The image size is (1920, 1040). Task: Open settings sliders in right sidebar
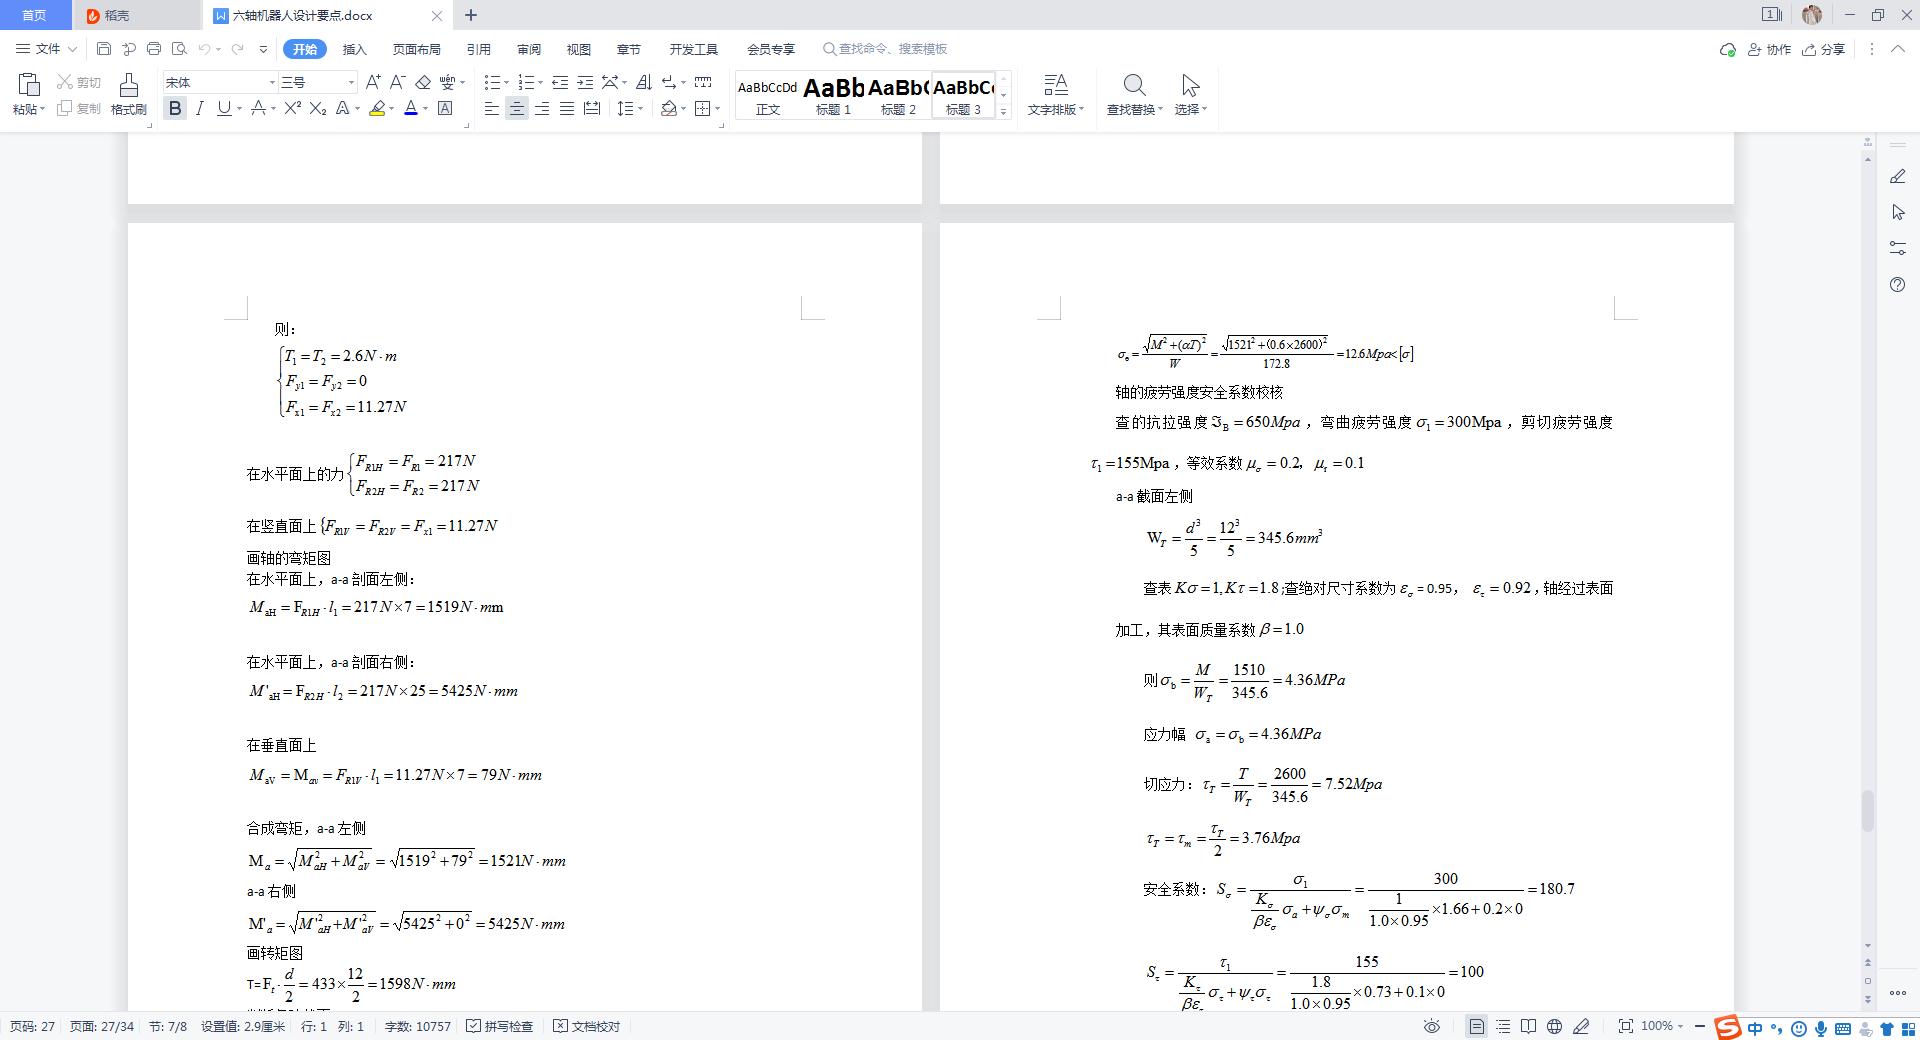point(1898,248)
